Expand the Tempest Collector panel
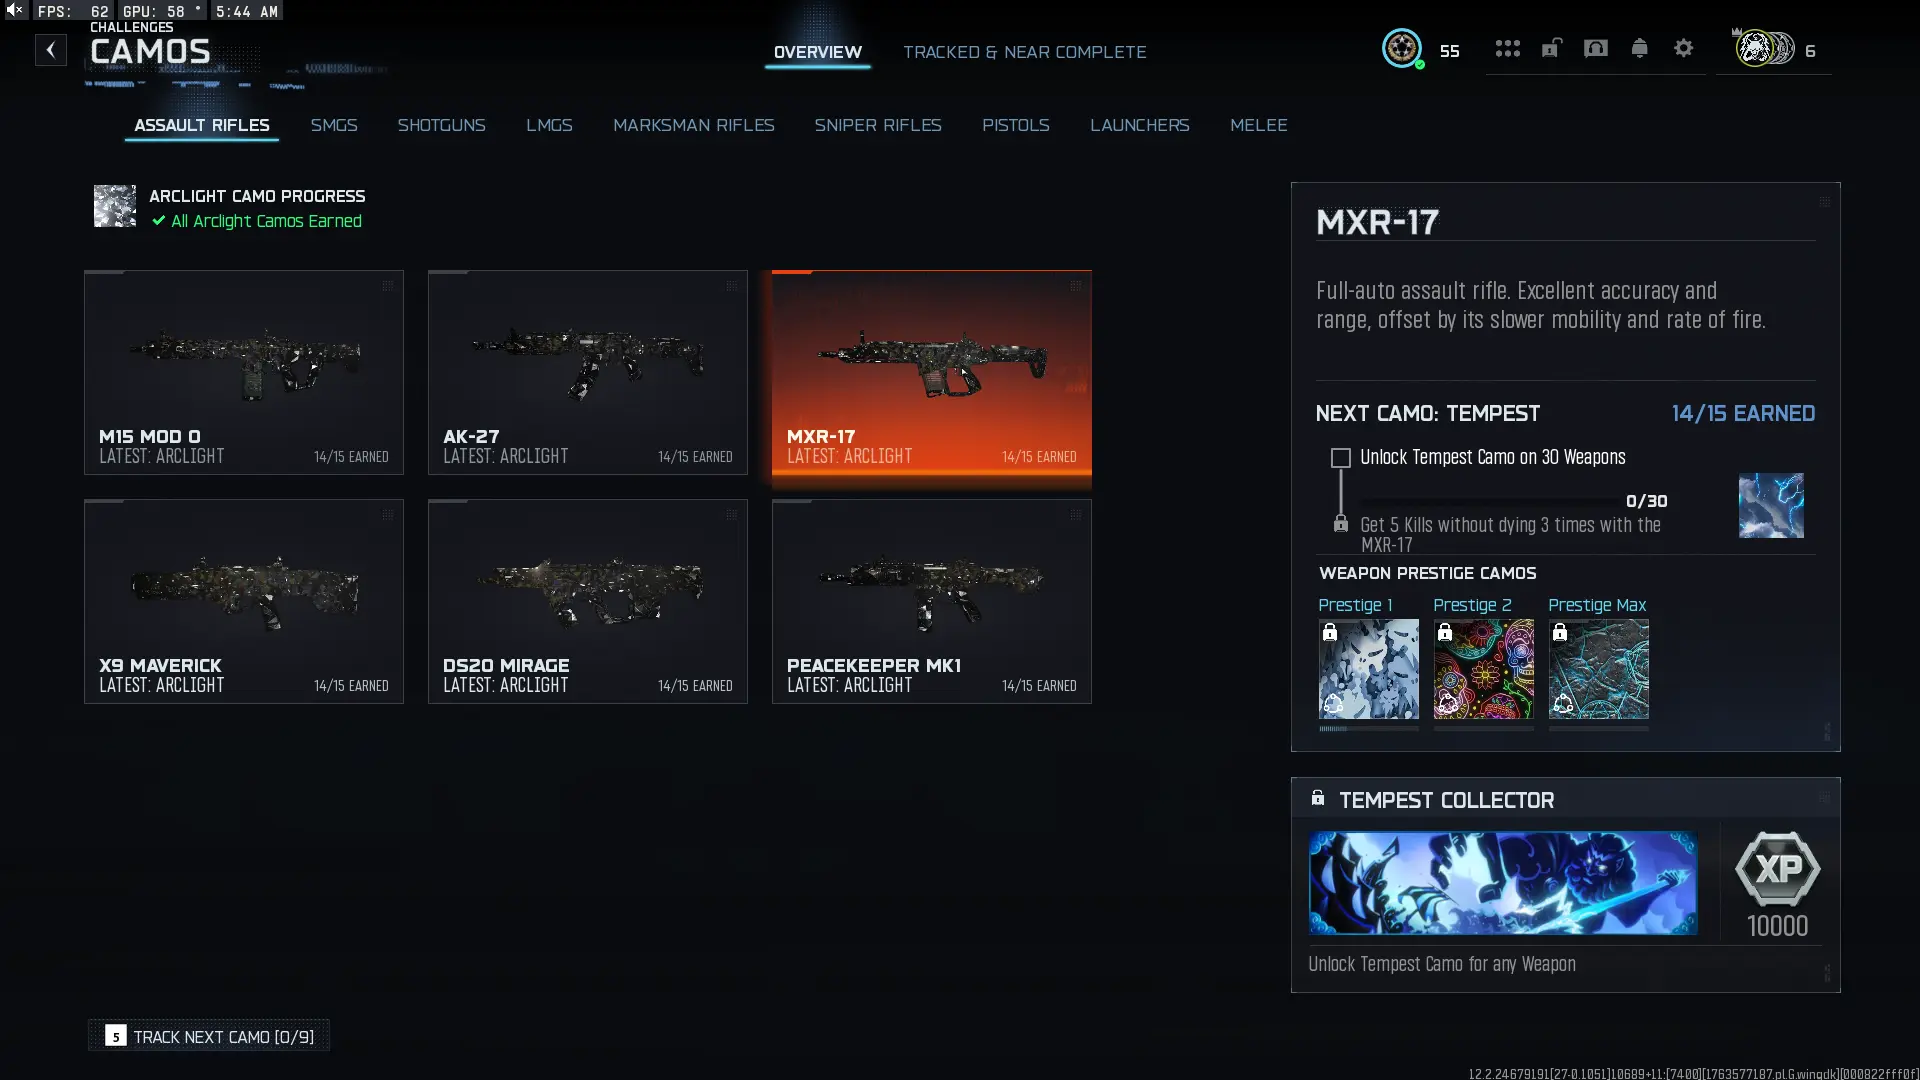The width and height of the screenshot is (1920, 1080). 1826,798
